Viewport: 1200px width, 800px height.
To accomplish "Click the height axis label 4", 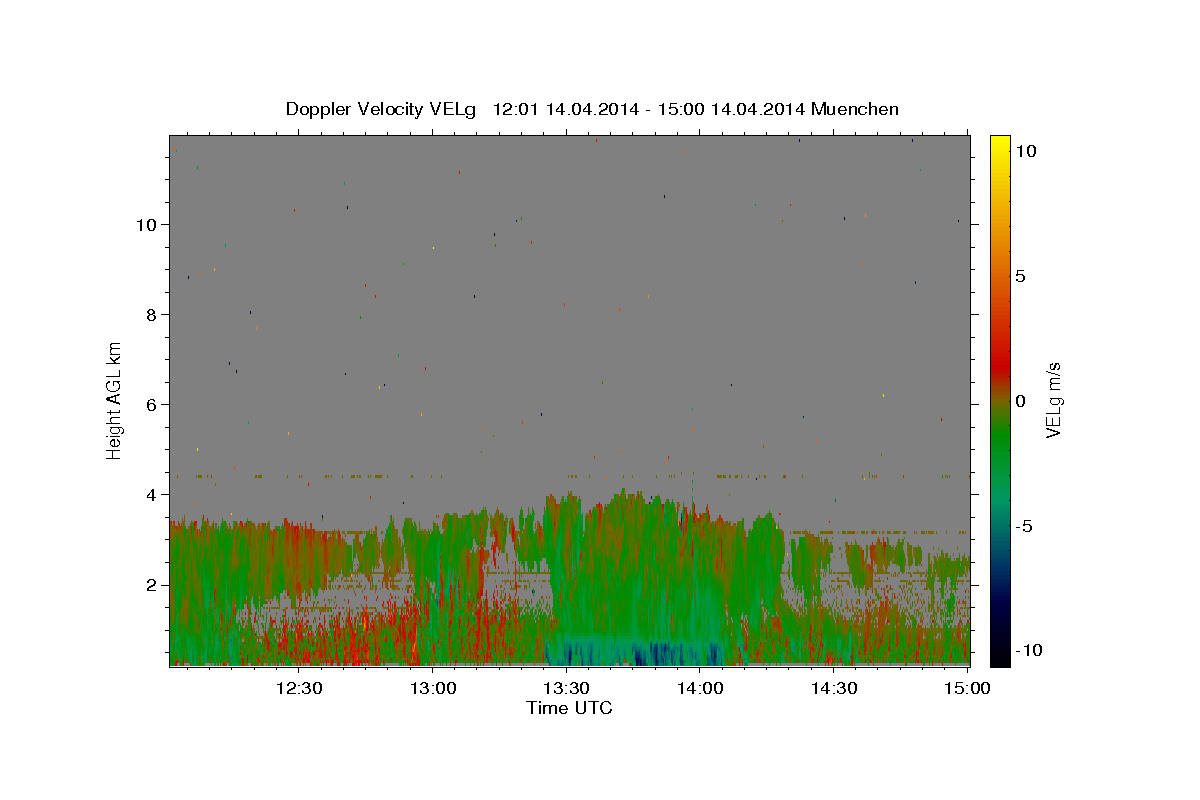I will (153, 494).
